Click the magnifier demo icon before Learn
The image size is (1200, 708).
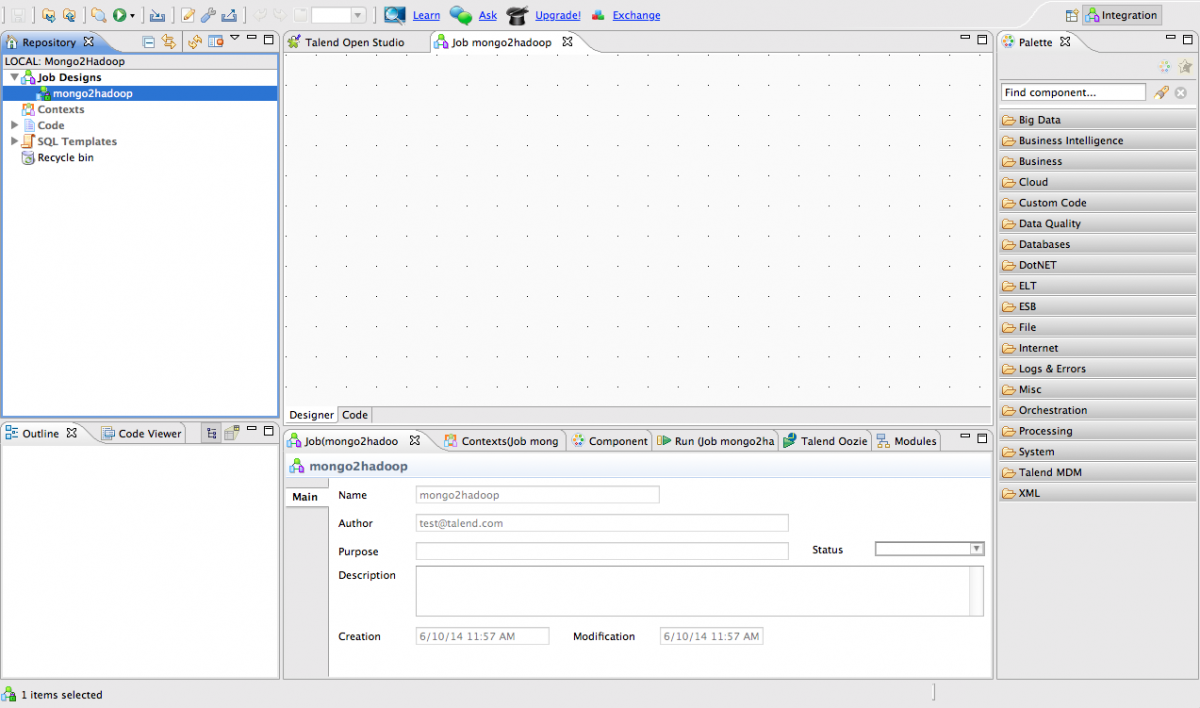[x=395, y=15]
